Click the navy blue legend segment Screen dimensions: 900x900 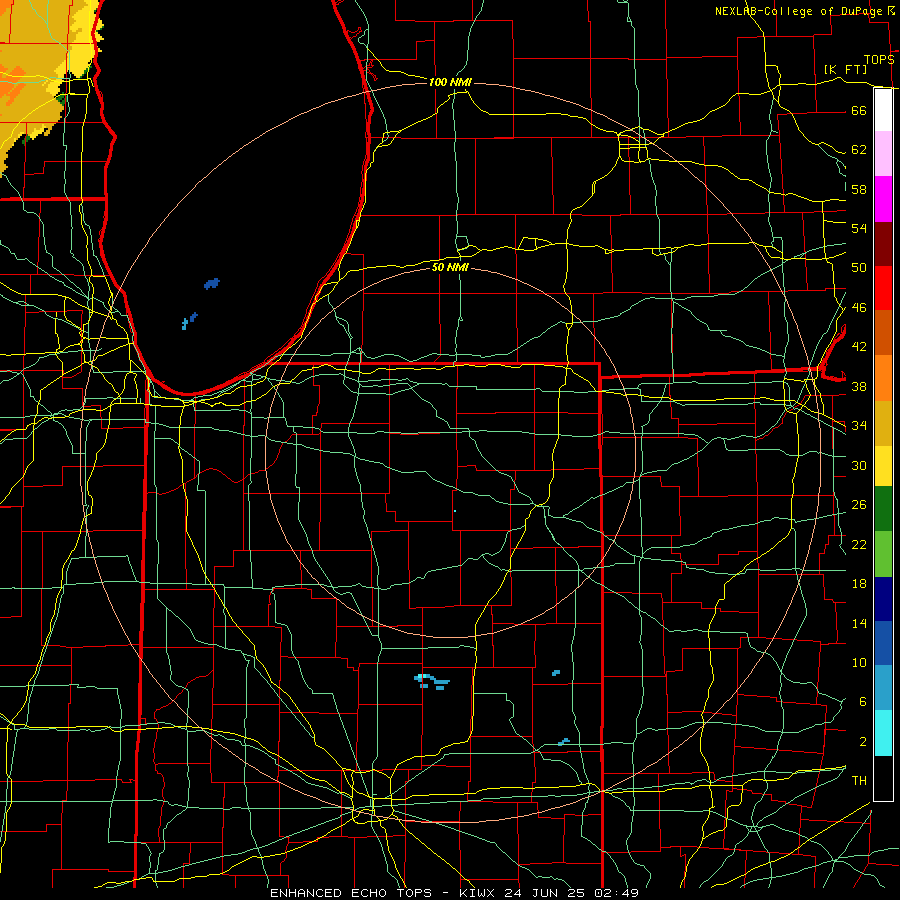point(883,599)
